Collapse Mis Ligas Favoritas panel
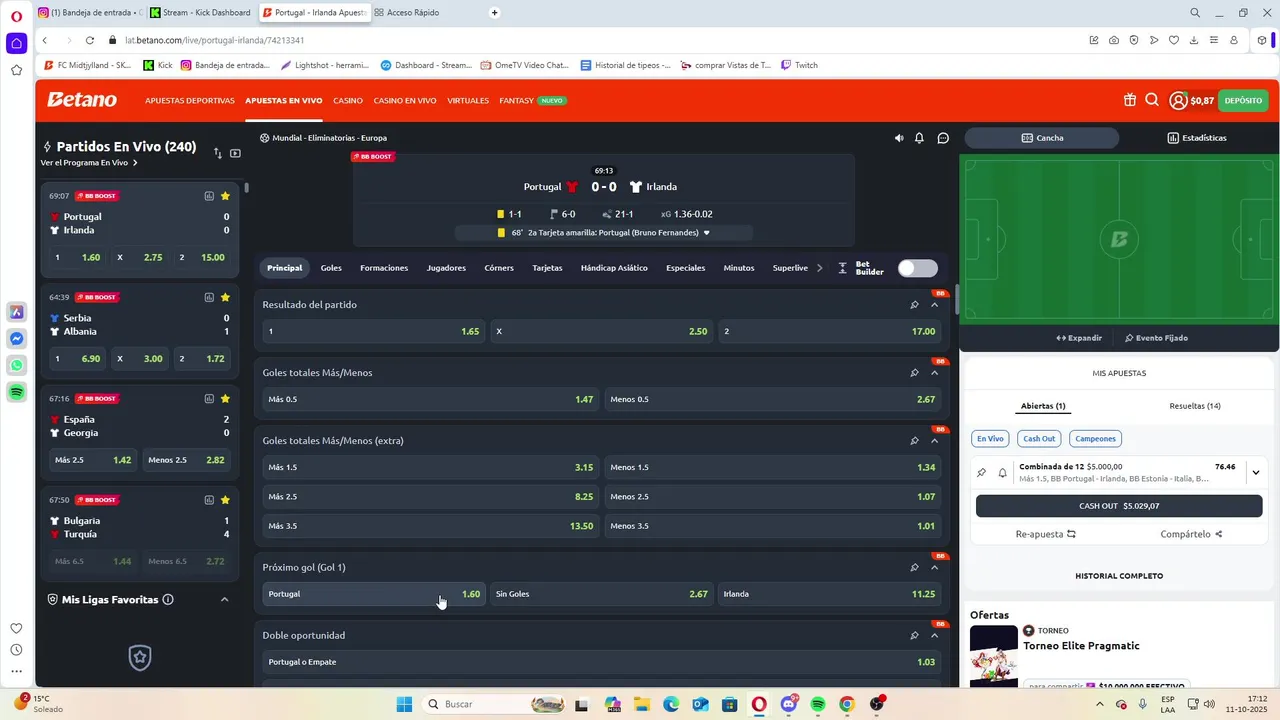 224,600
